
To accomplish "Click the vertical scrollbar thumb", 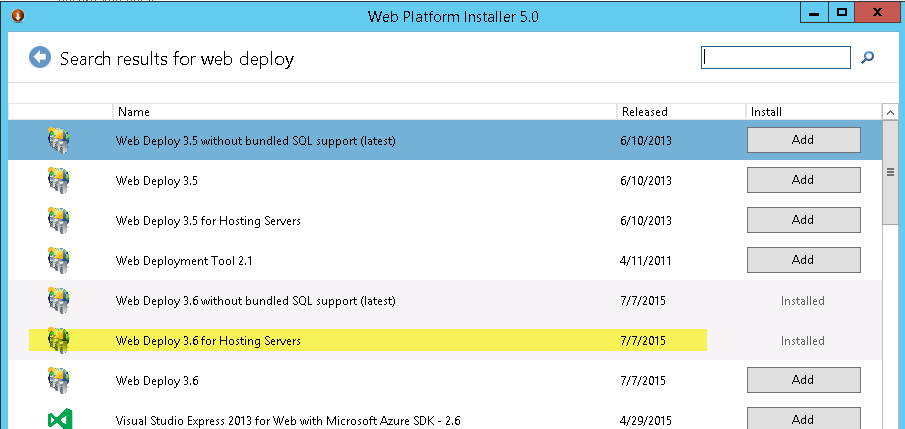I will 891,172.
